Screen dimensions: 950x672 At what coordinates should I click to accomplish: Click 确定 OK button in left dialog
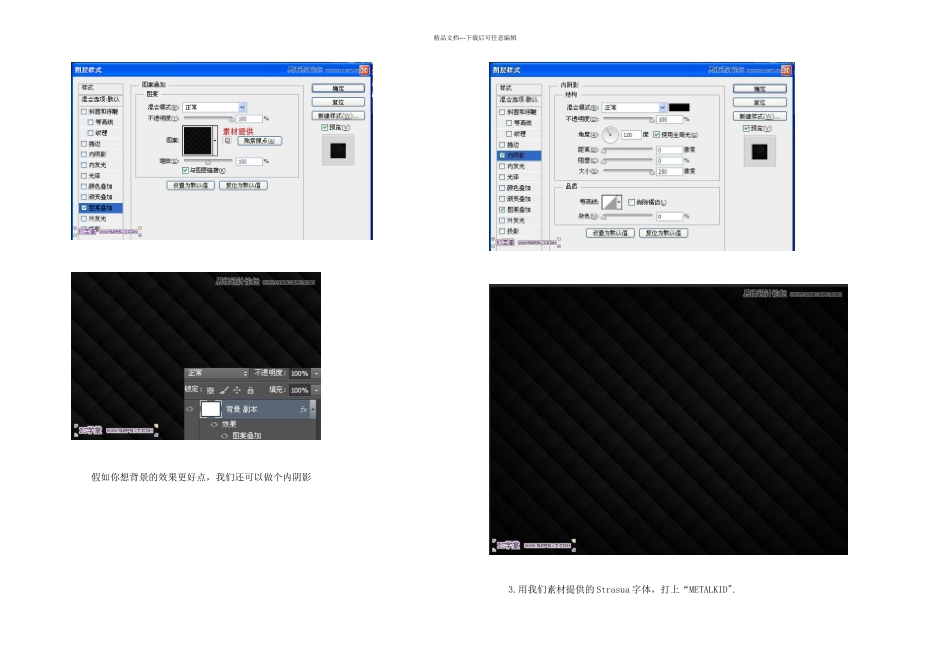[338, 88]
